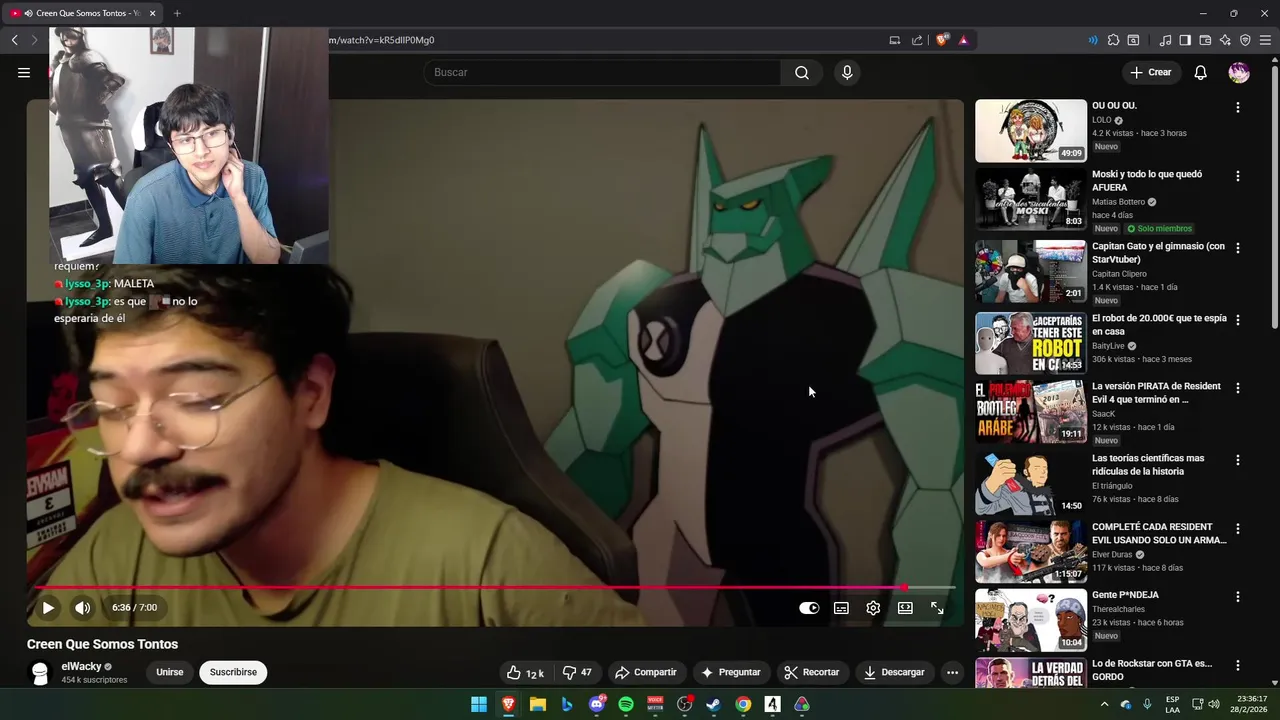Open a new browser tab
The image size is (1280, 720).
click(x=177, y=13)
